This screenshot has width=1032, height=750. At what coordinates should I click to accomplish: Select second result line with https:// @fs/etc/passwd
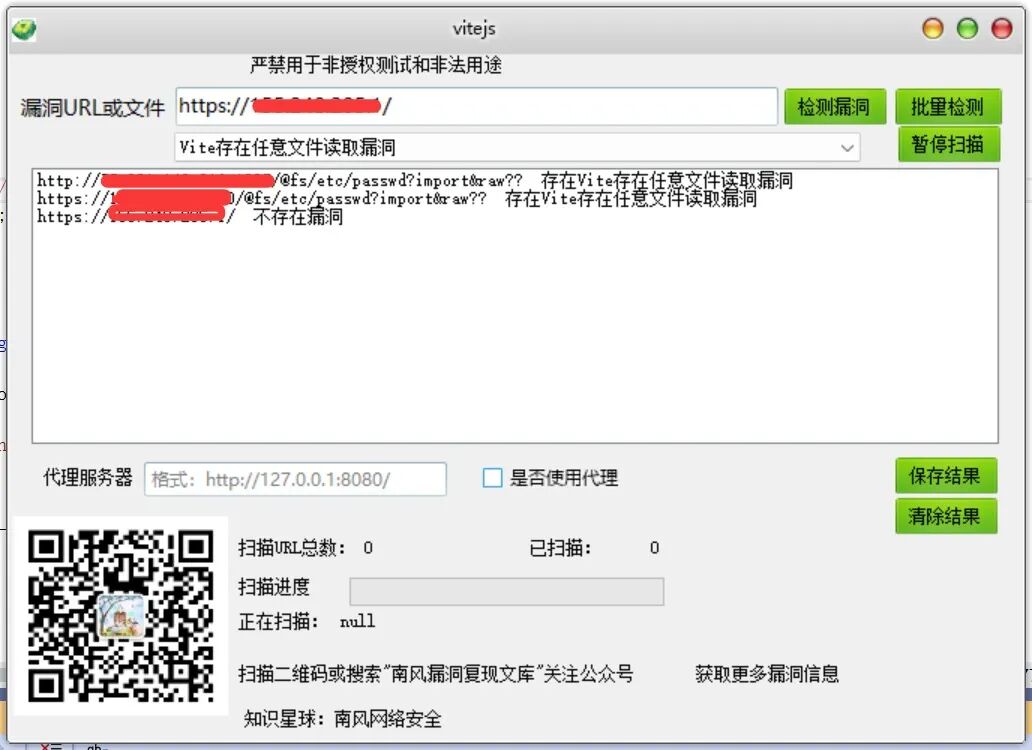(397, 199)
